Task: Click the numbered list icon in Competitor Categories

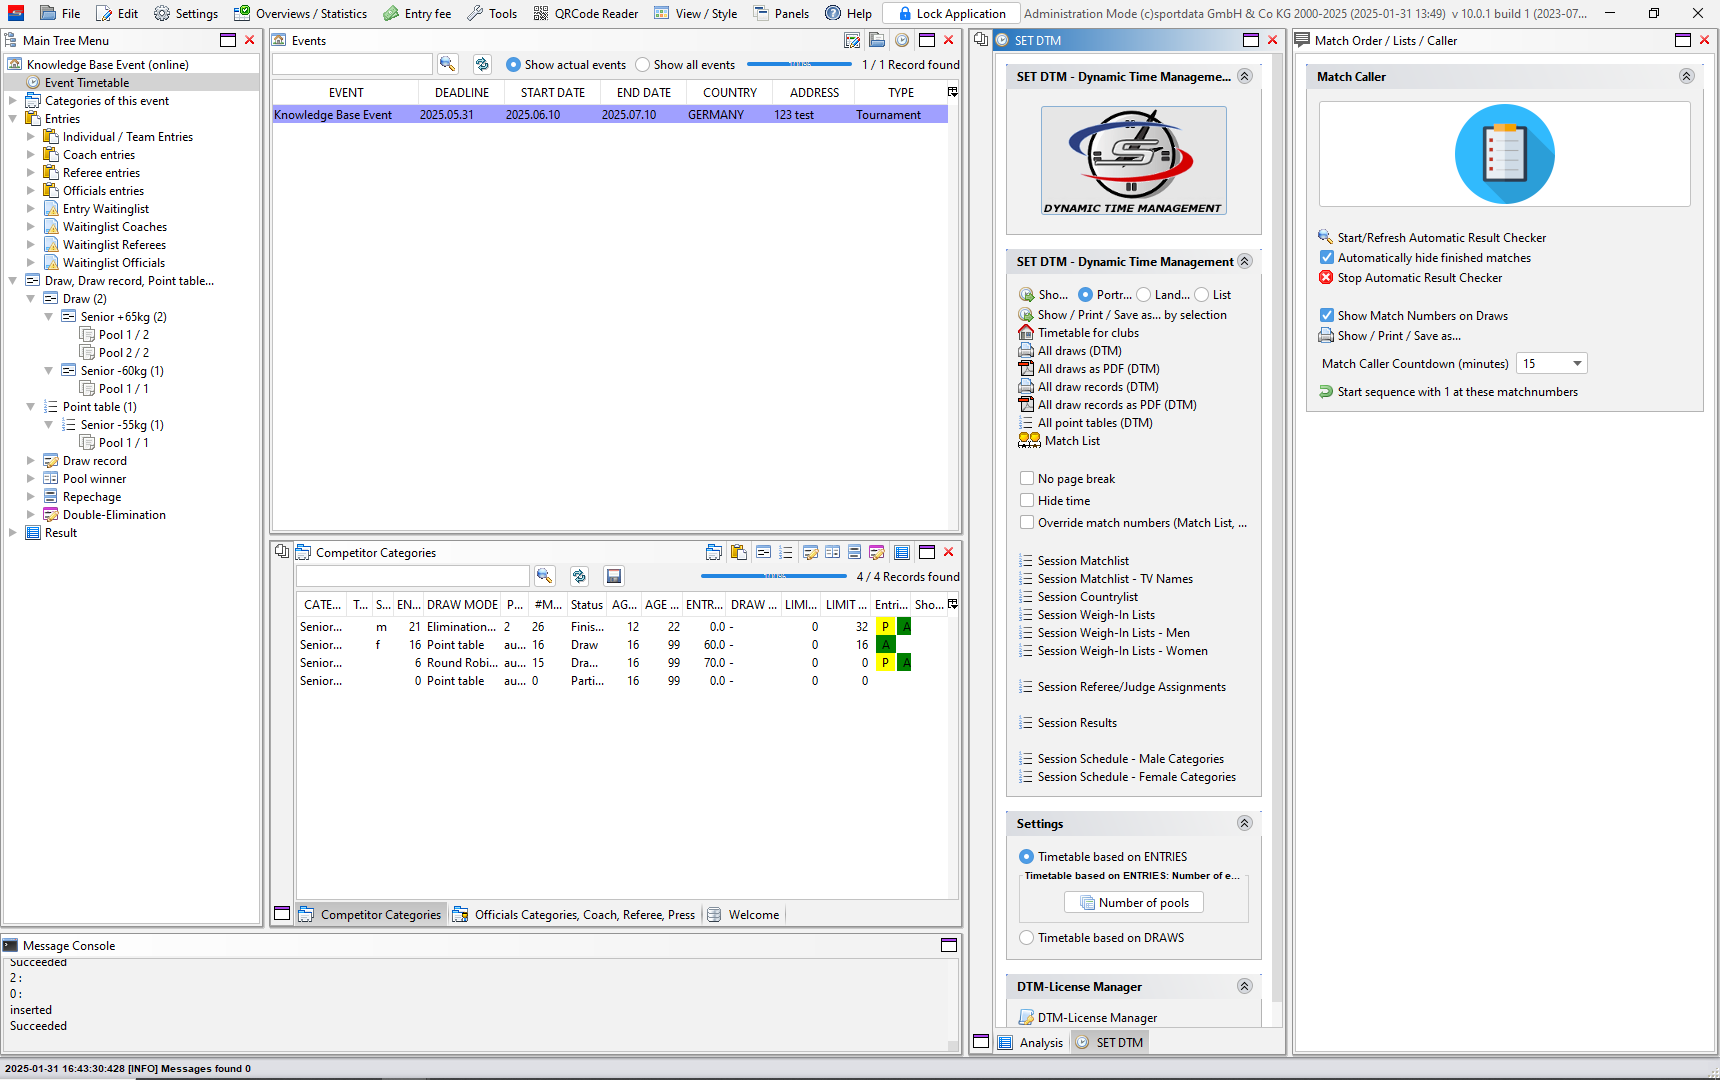Action: point(786,552)
